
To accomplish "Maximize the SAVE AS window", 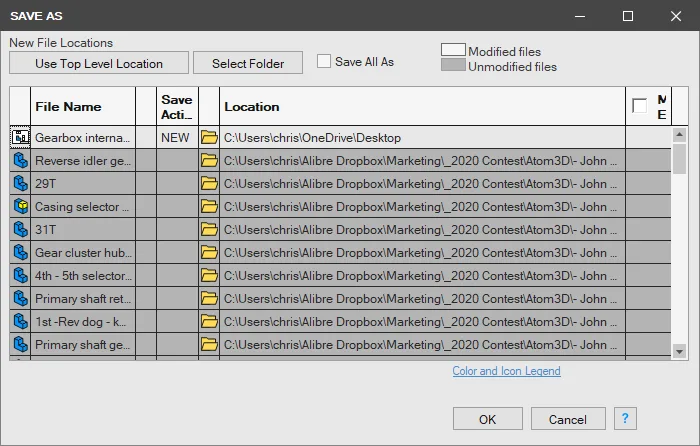I will pos(628,16).
